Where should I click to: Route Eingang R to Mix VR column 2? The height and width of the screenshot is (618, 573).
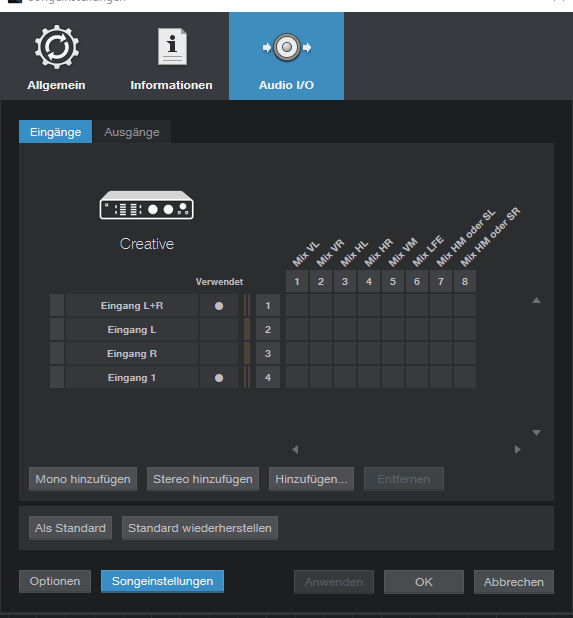point(321,354)
